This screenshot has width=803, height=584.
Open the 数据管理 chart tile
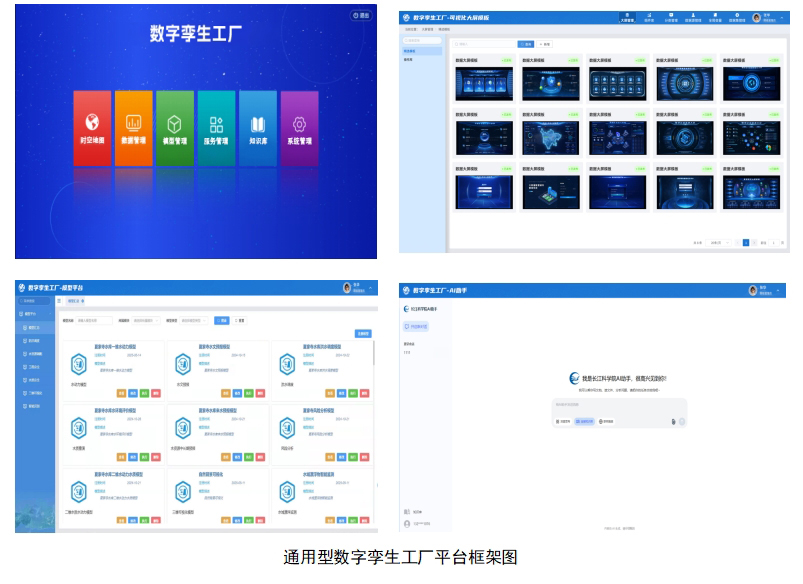[134, 128]
